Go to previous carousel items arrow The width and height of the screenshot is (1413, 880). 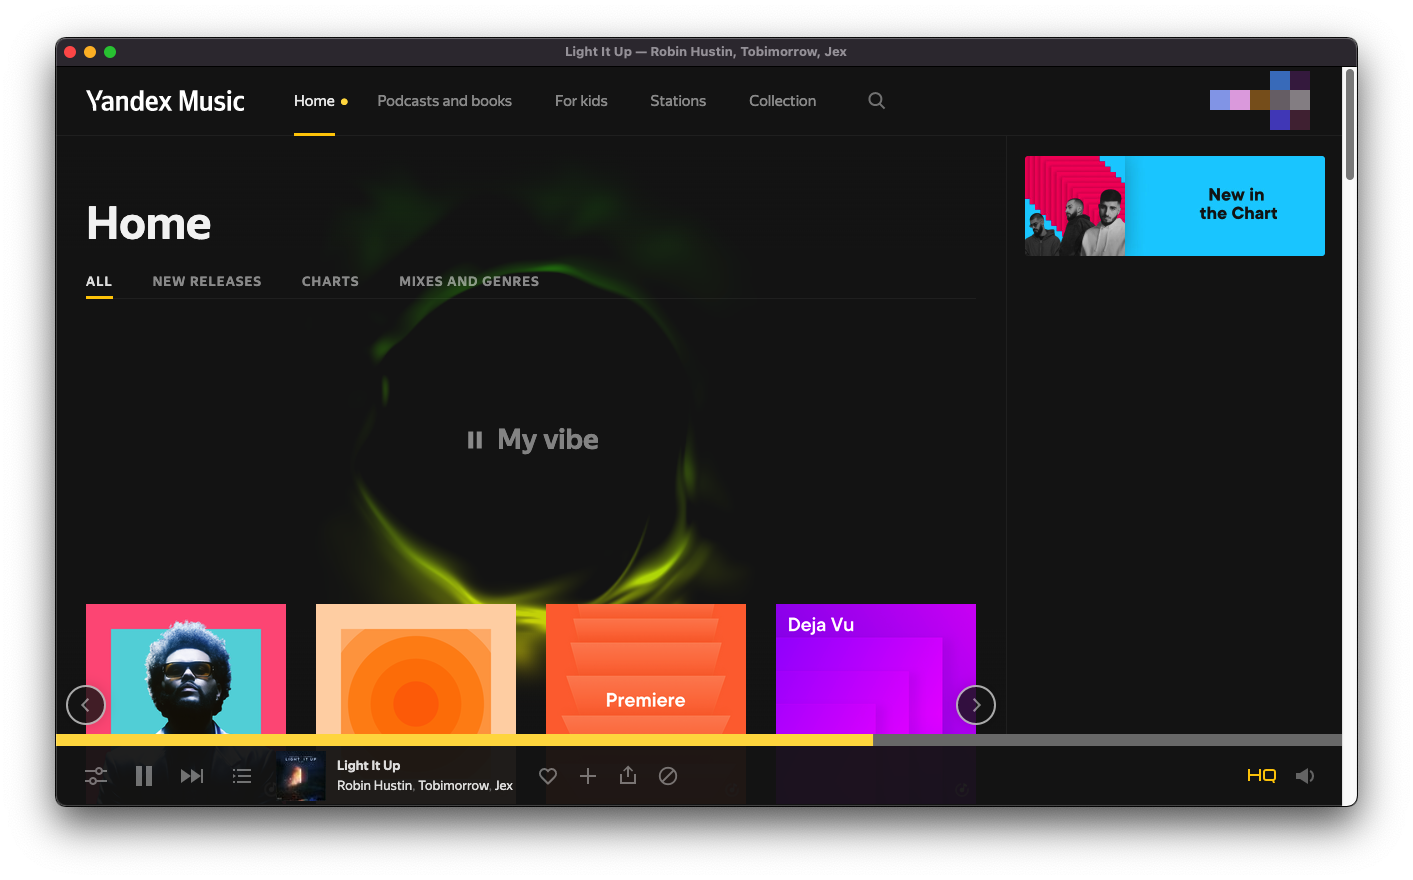[x=86, y=705]
